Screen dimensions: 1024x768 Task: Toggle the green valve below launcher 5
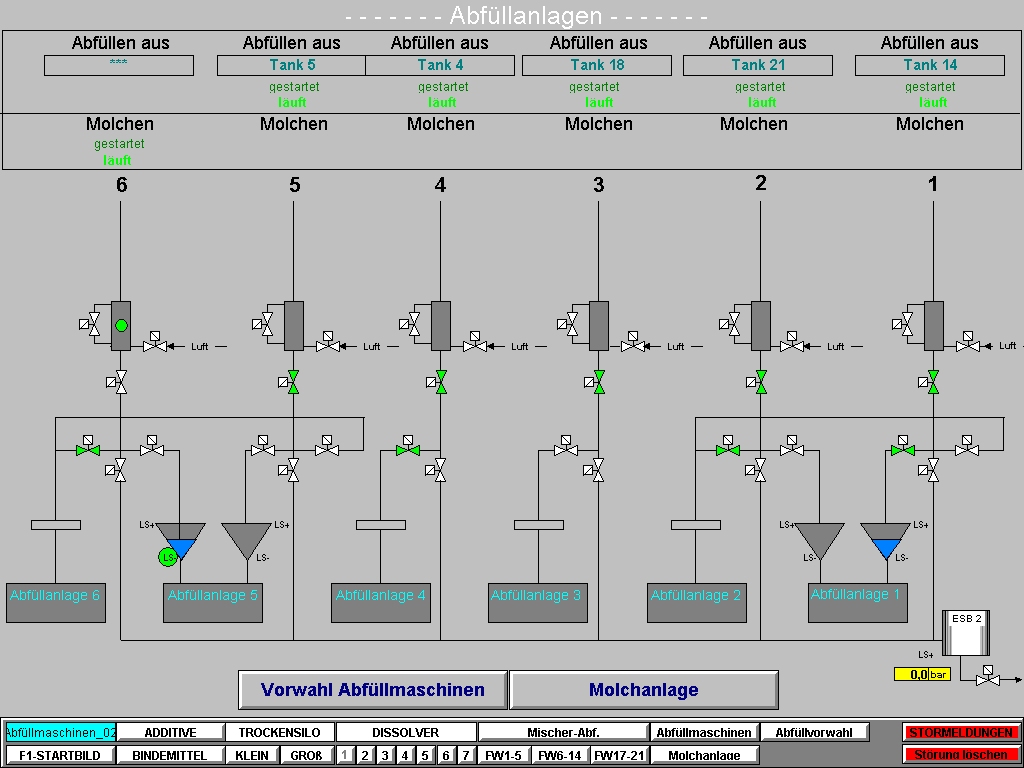coord(293,381)
